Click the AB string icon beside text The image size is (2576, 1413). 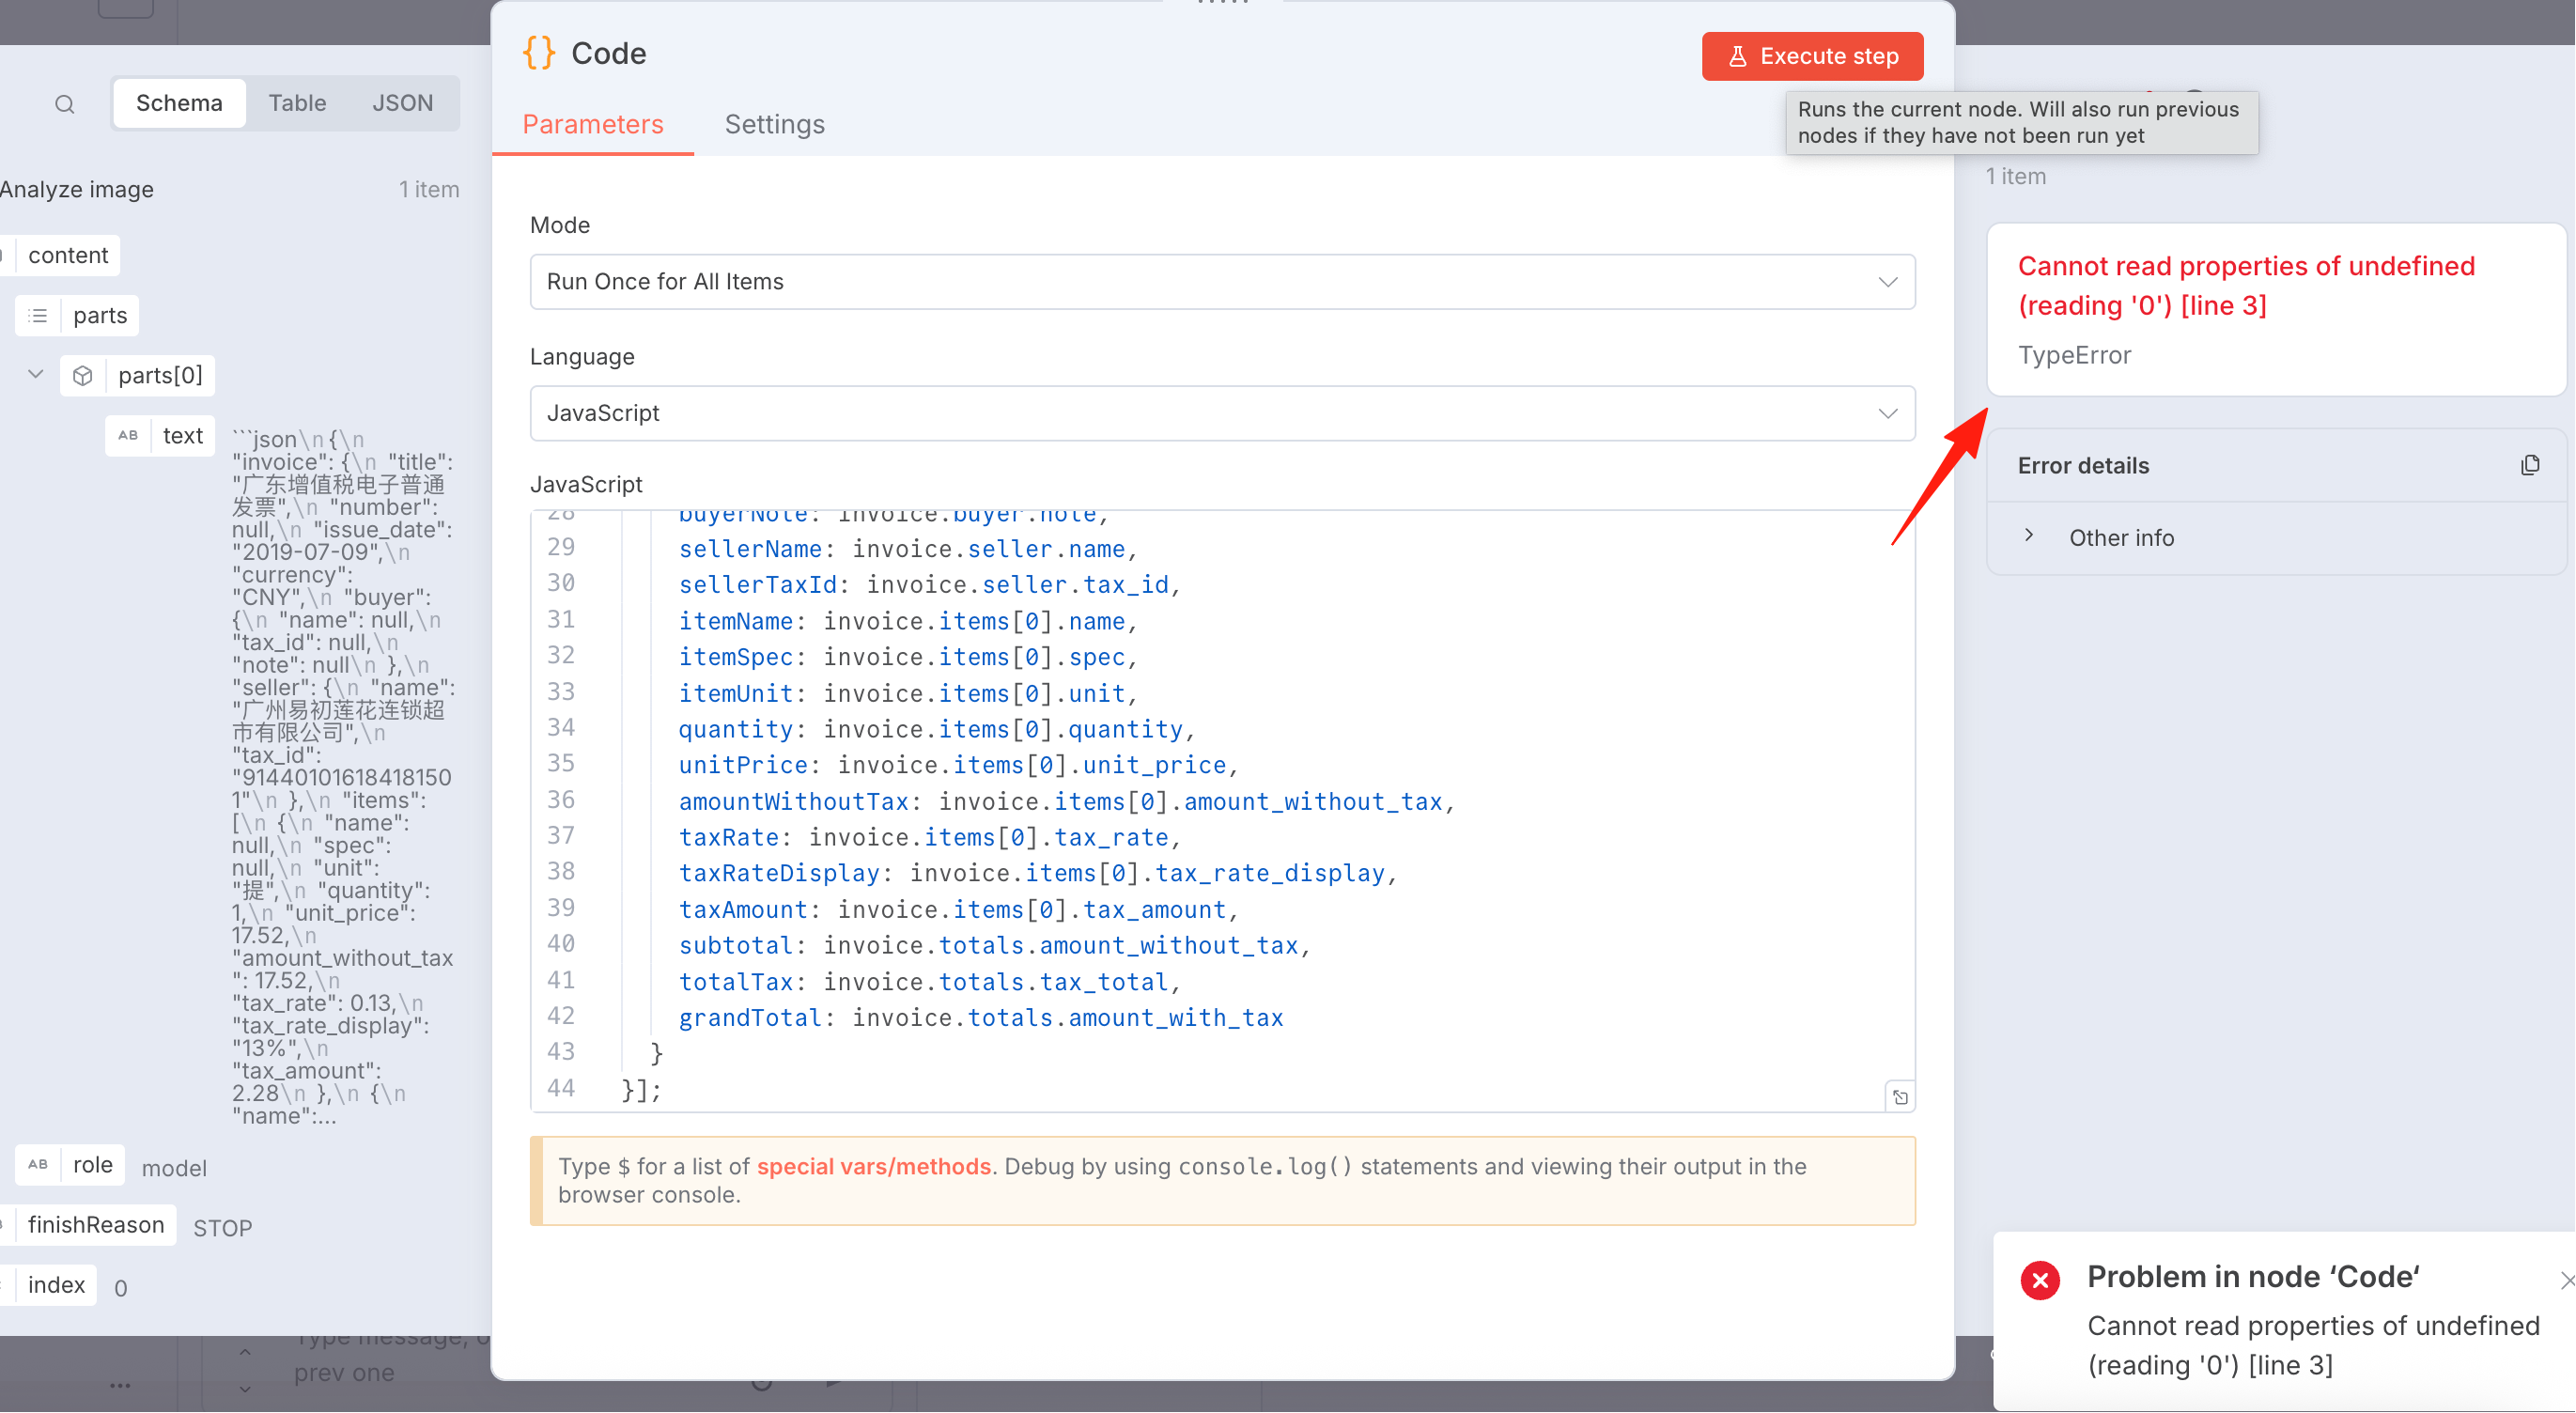click(128, 435)
